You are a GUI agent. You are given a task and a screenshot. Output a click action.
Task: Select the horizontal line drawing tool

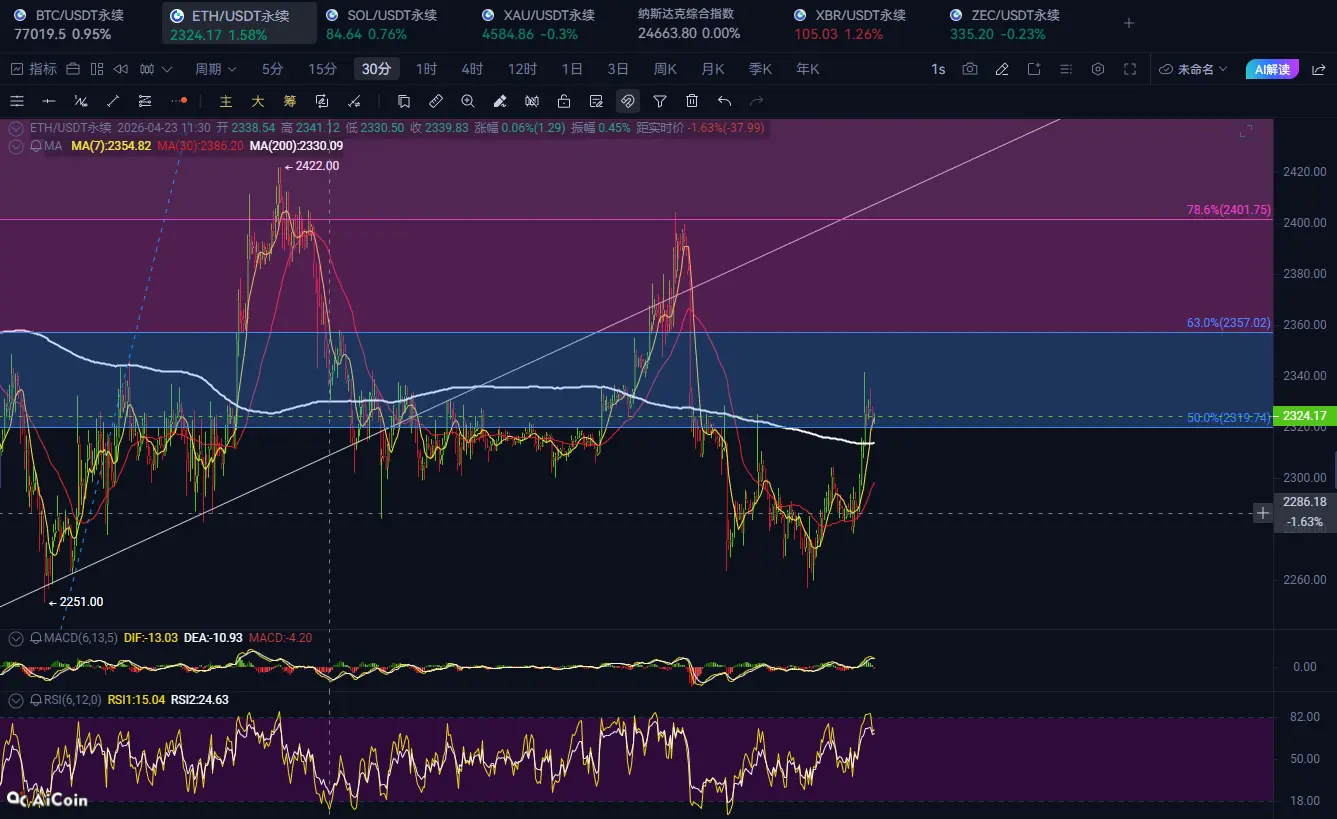coord(49,101)
